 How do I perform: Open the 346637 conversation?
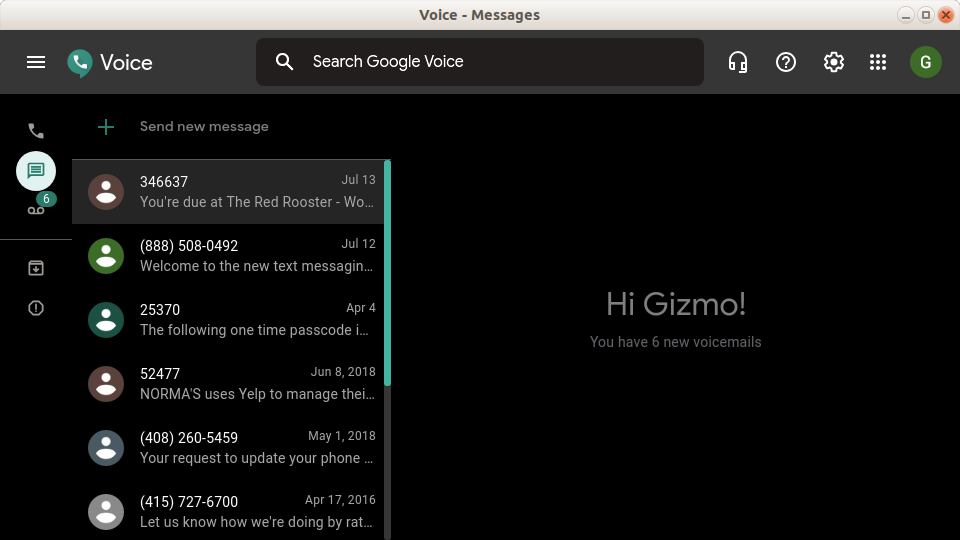[x=228, y=192]
